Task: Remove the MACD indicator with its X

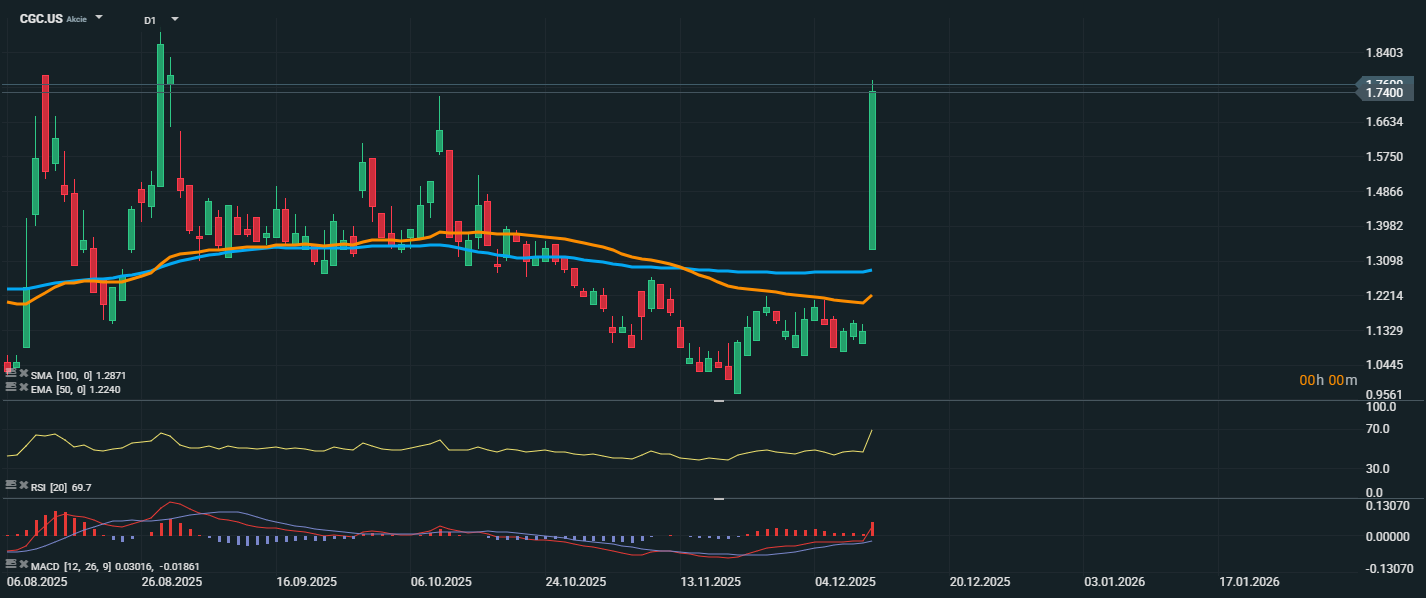Action: coord(23,564)
